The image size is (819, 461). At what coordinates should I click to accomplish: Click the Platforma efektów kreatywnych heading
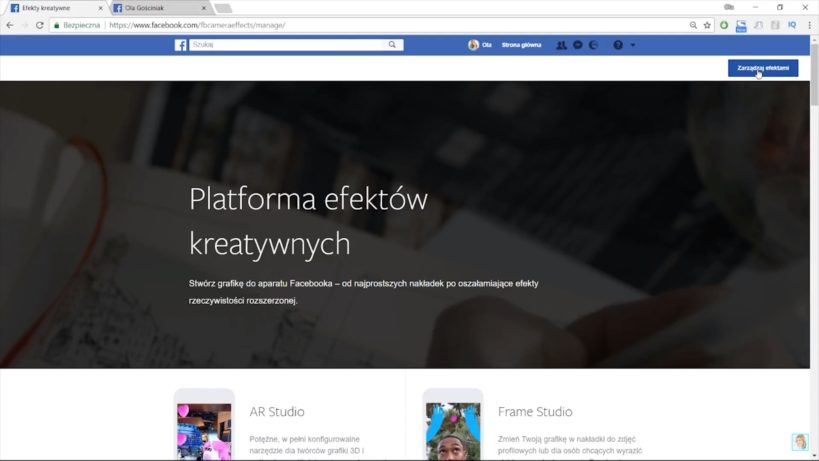(x=308, y=221)
